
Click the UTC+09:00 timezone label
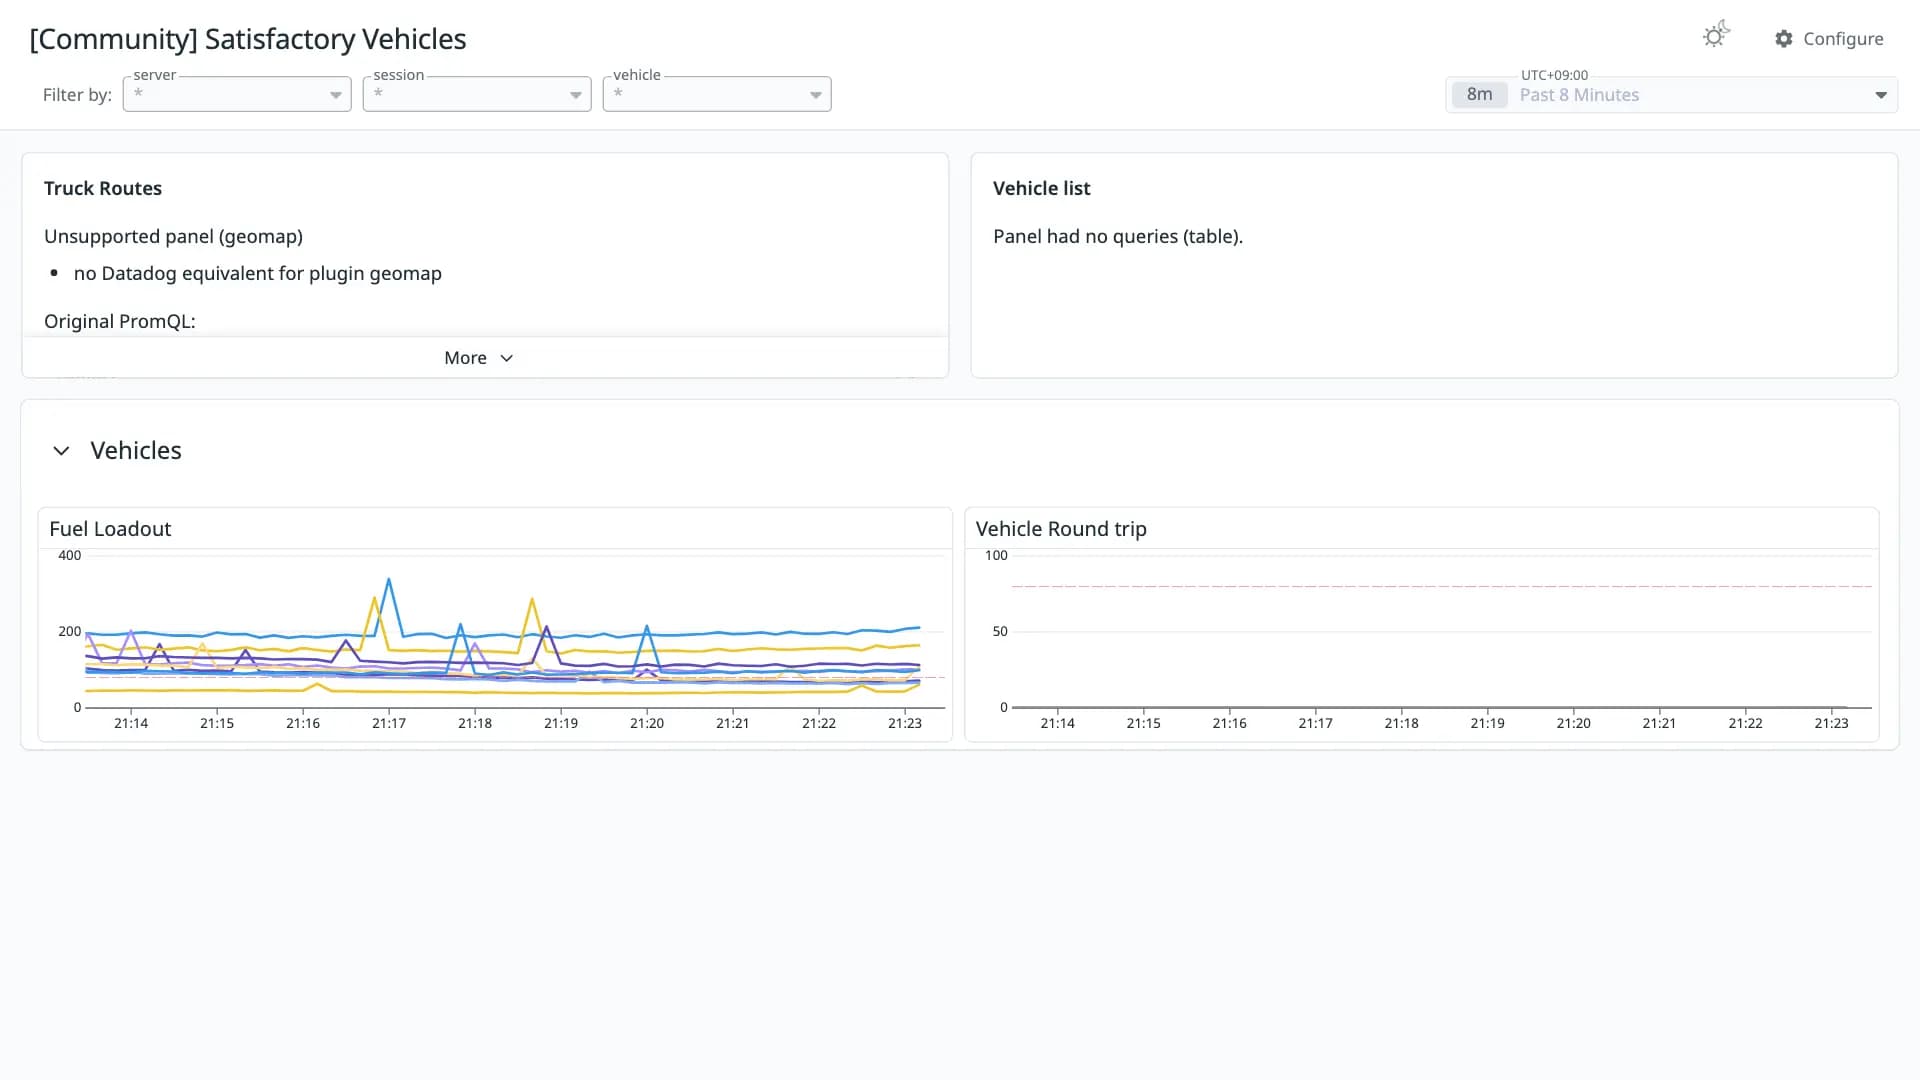pos(1554,75)
